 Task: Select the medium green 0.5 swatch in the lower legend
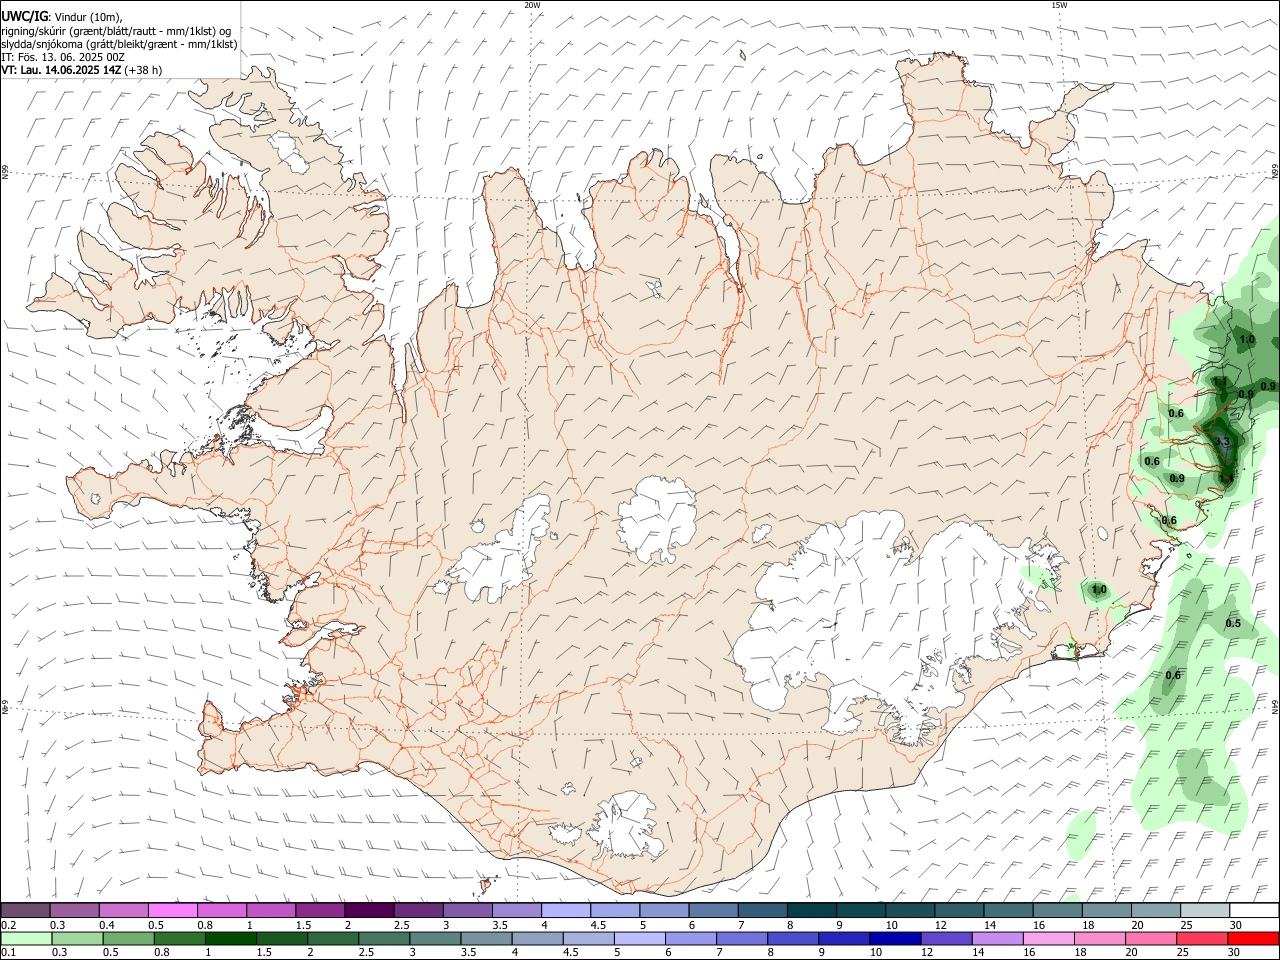click(x=128, y=938)
